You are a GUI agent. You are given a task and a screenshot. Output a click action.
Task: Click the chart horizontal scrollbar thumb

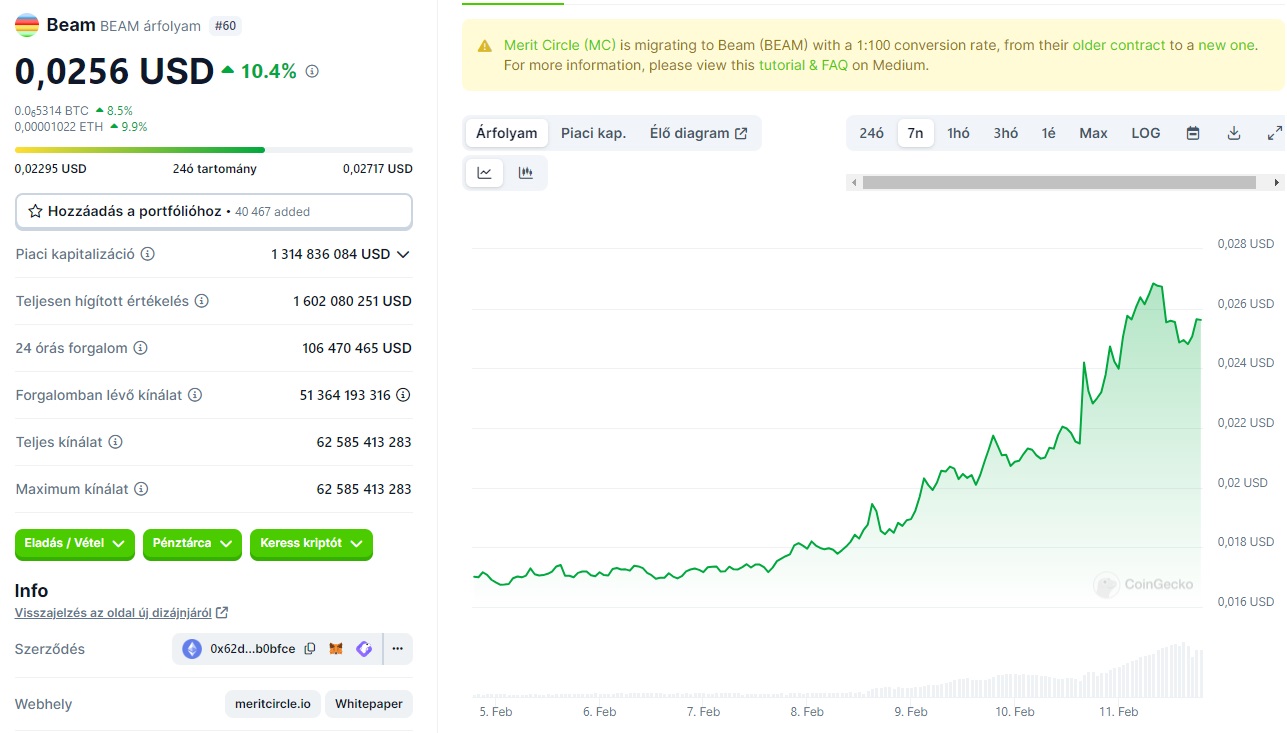(x=1059, y=182)
